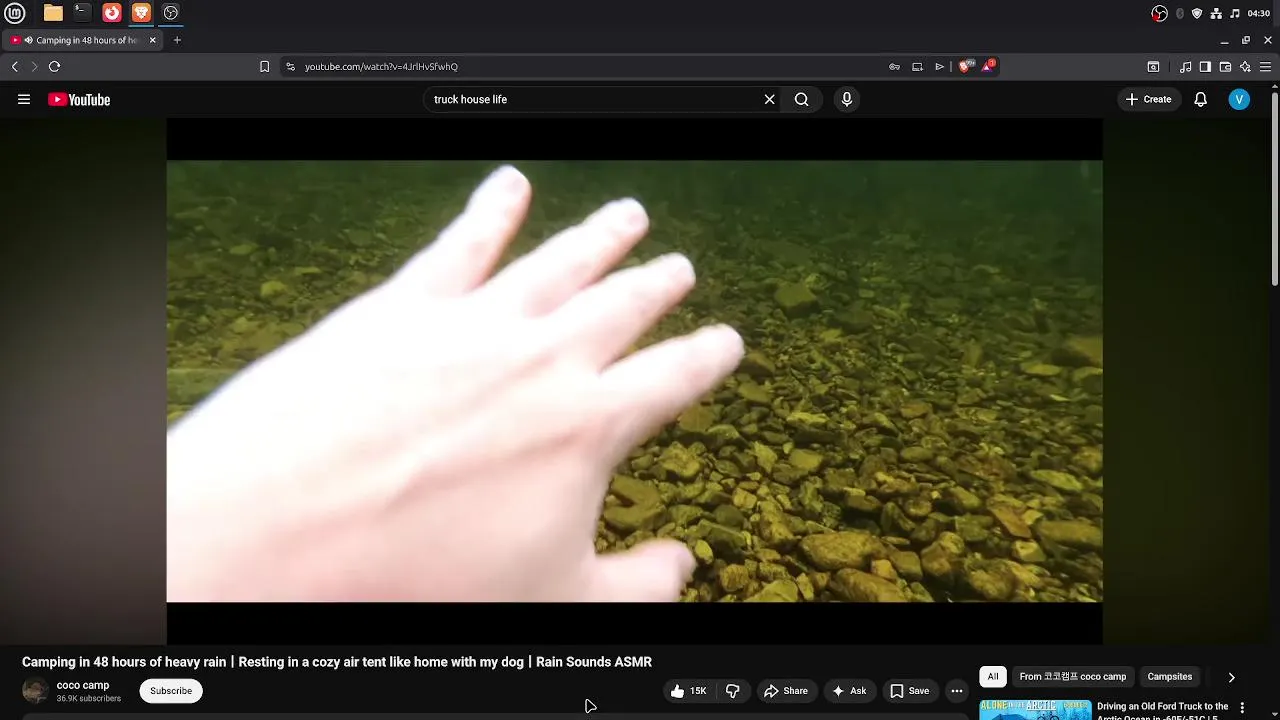Image resolution: width=1280 pixels, height=720 pixels.
Task: Clear the YouTube search text
Action: click(769, 99)
